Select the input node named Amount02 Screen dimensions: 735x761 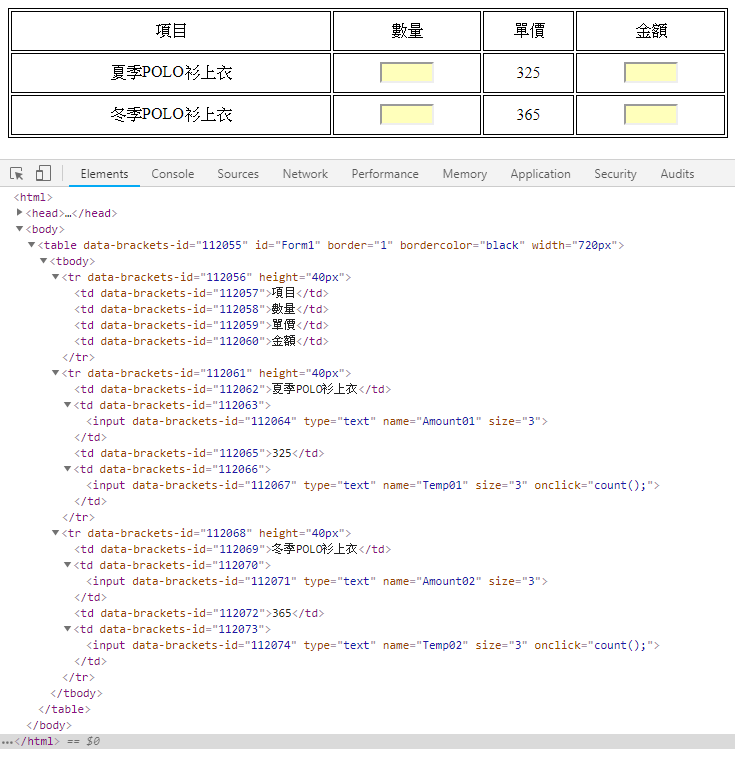click(x=317, y=581)
